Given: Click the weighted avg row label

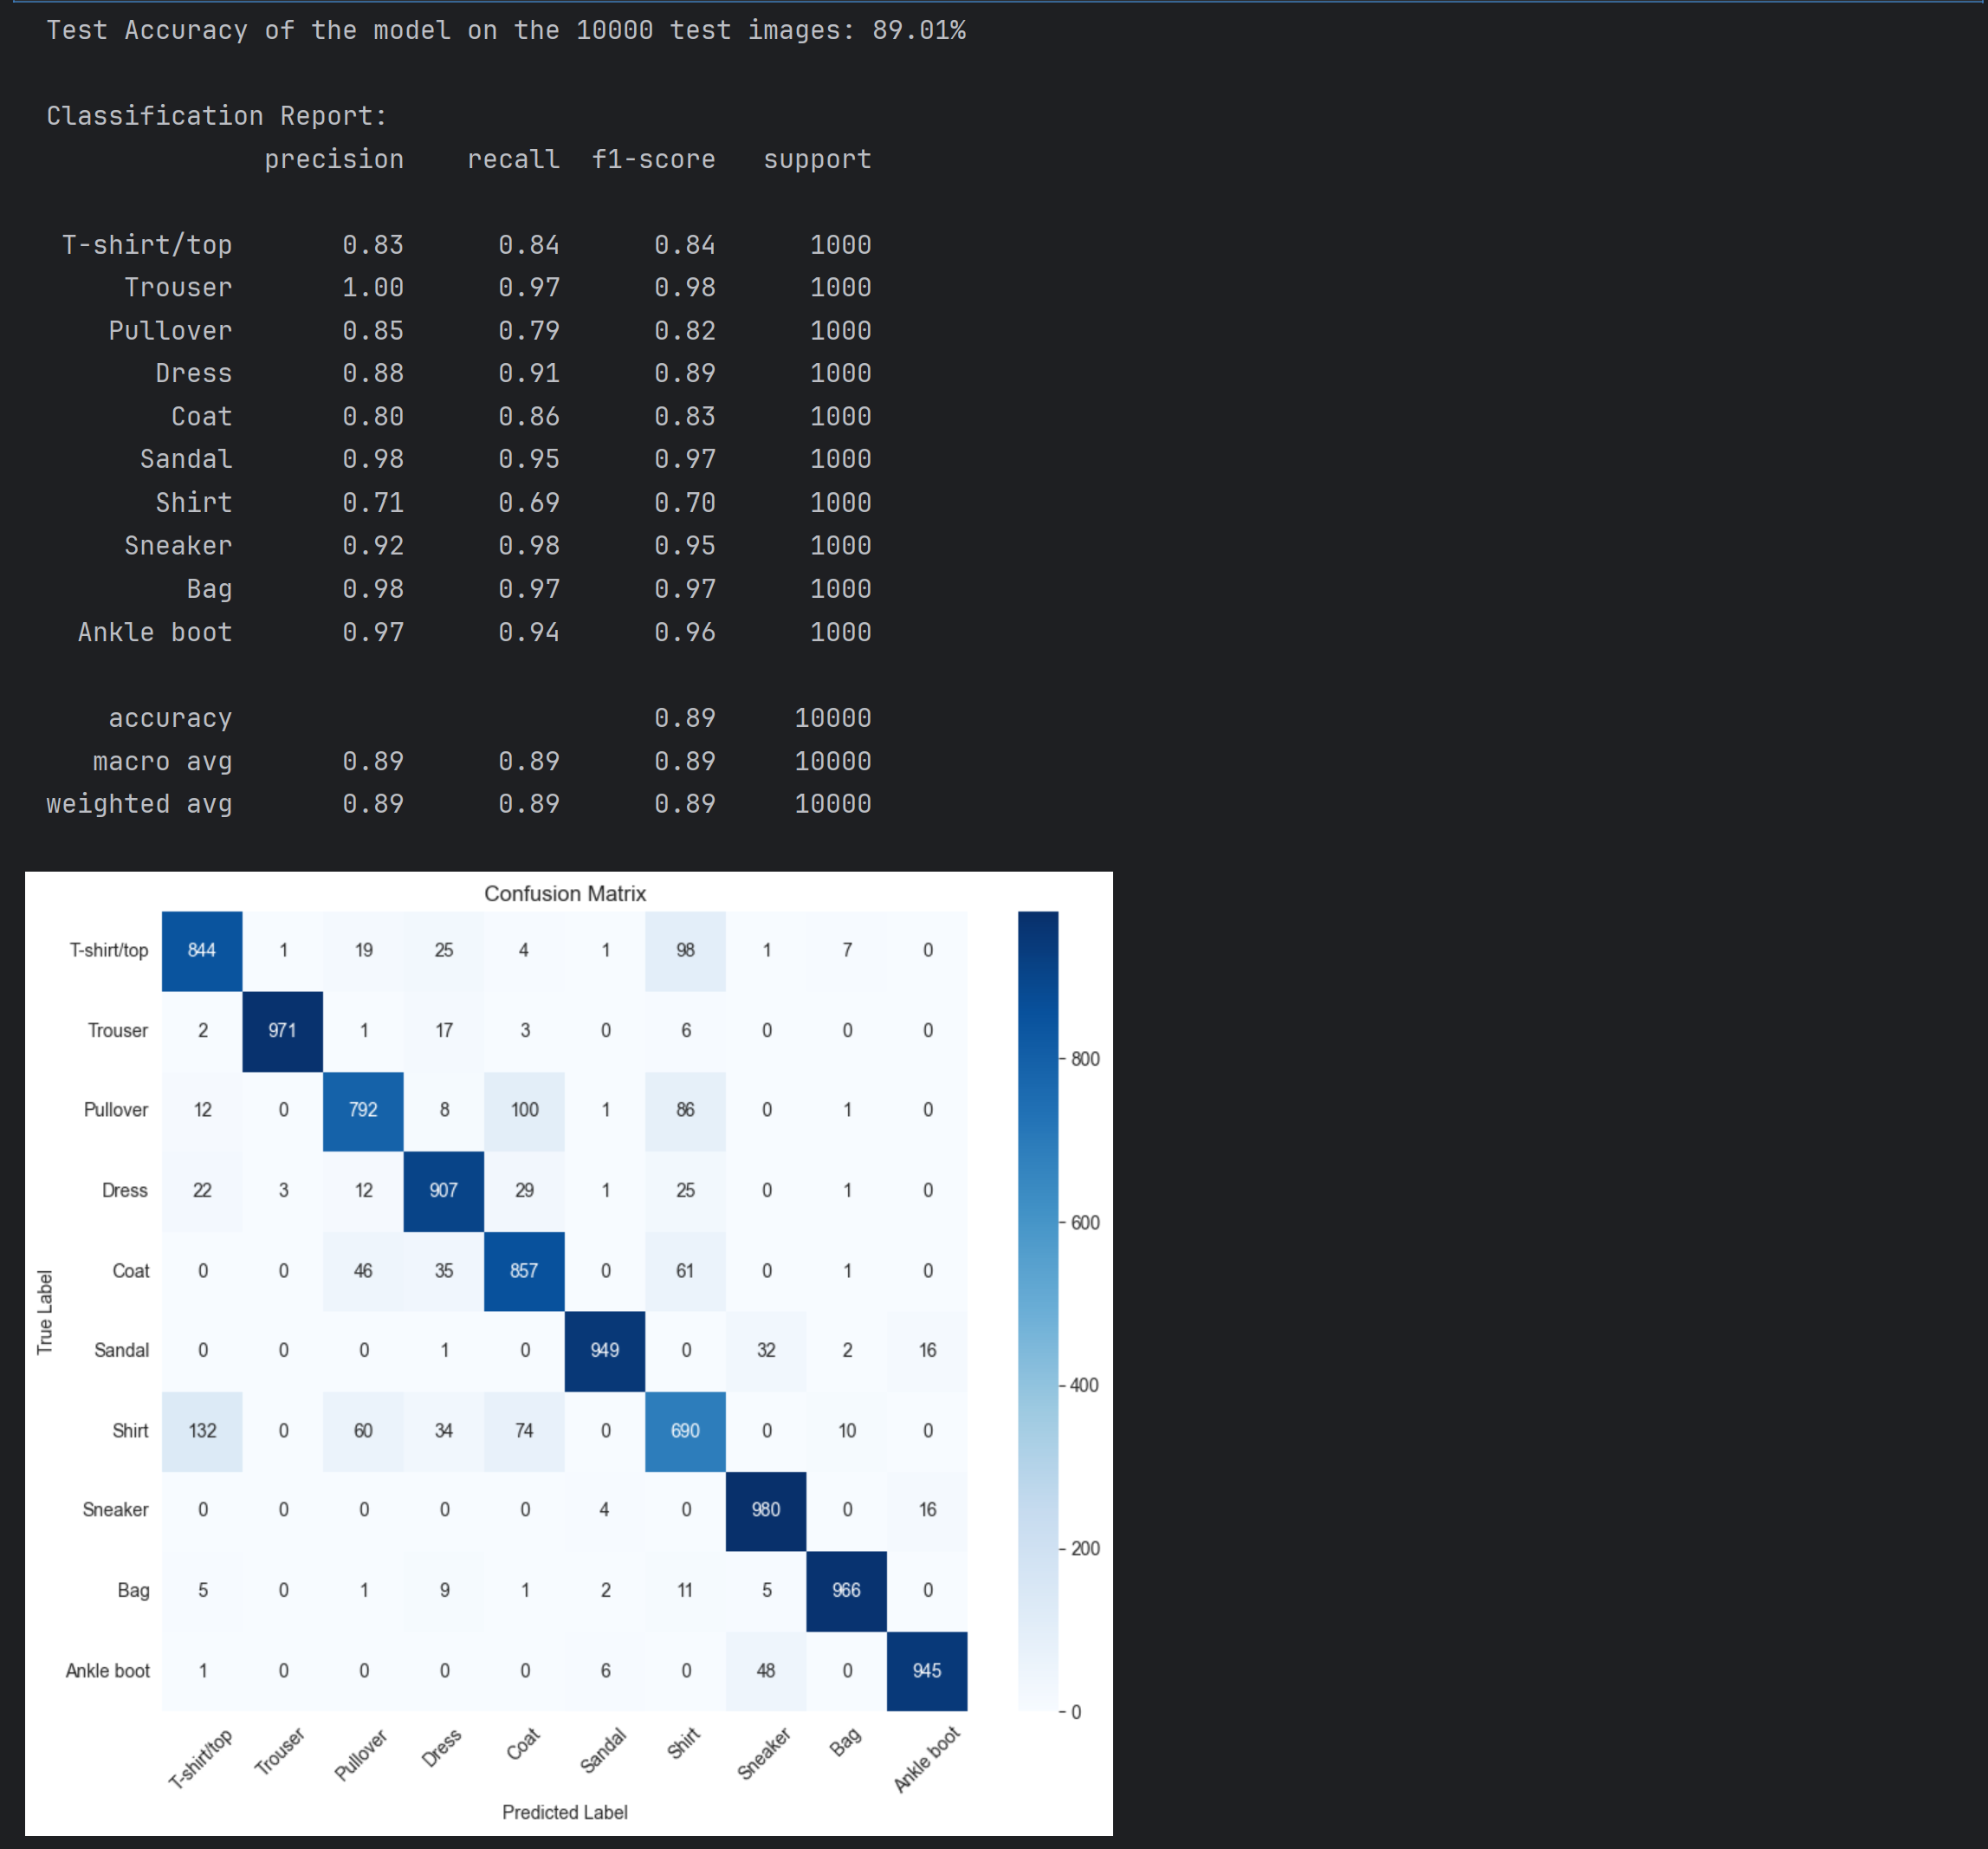Looking at the screenshot, I should pos(139,803).
